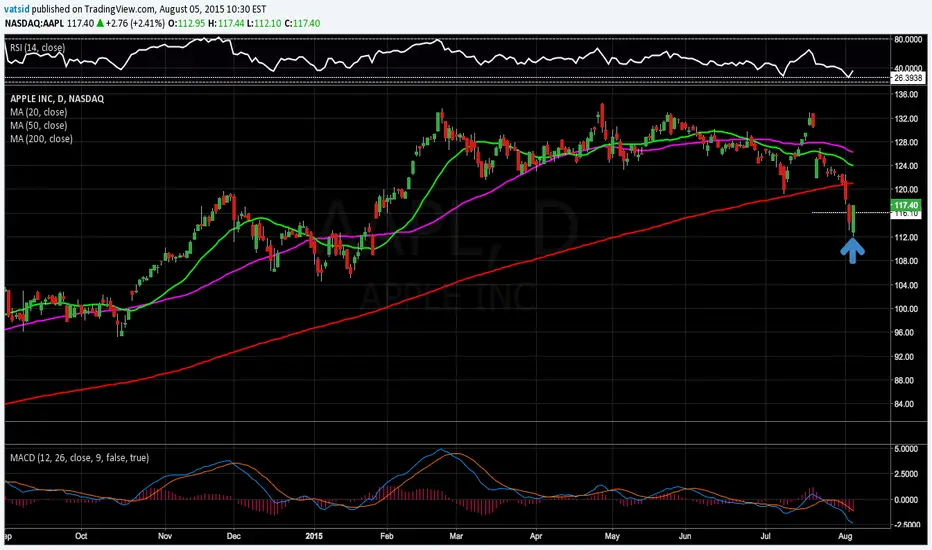Select the NASDAQ:AAPL ticker symbol
The width and height of the screenshot is (932, 550).
[35, 24]
